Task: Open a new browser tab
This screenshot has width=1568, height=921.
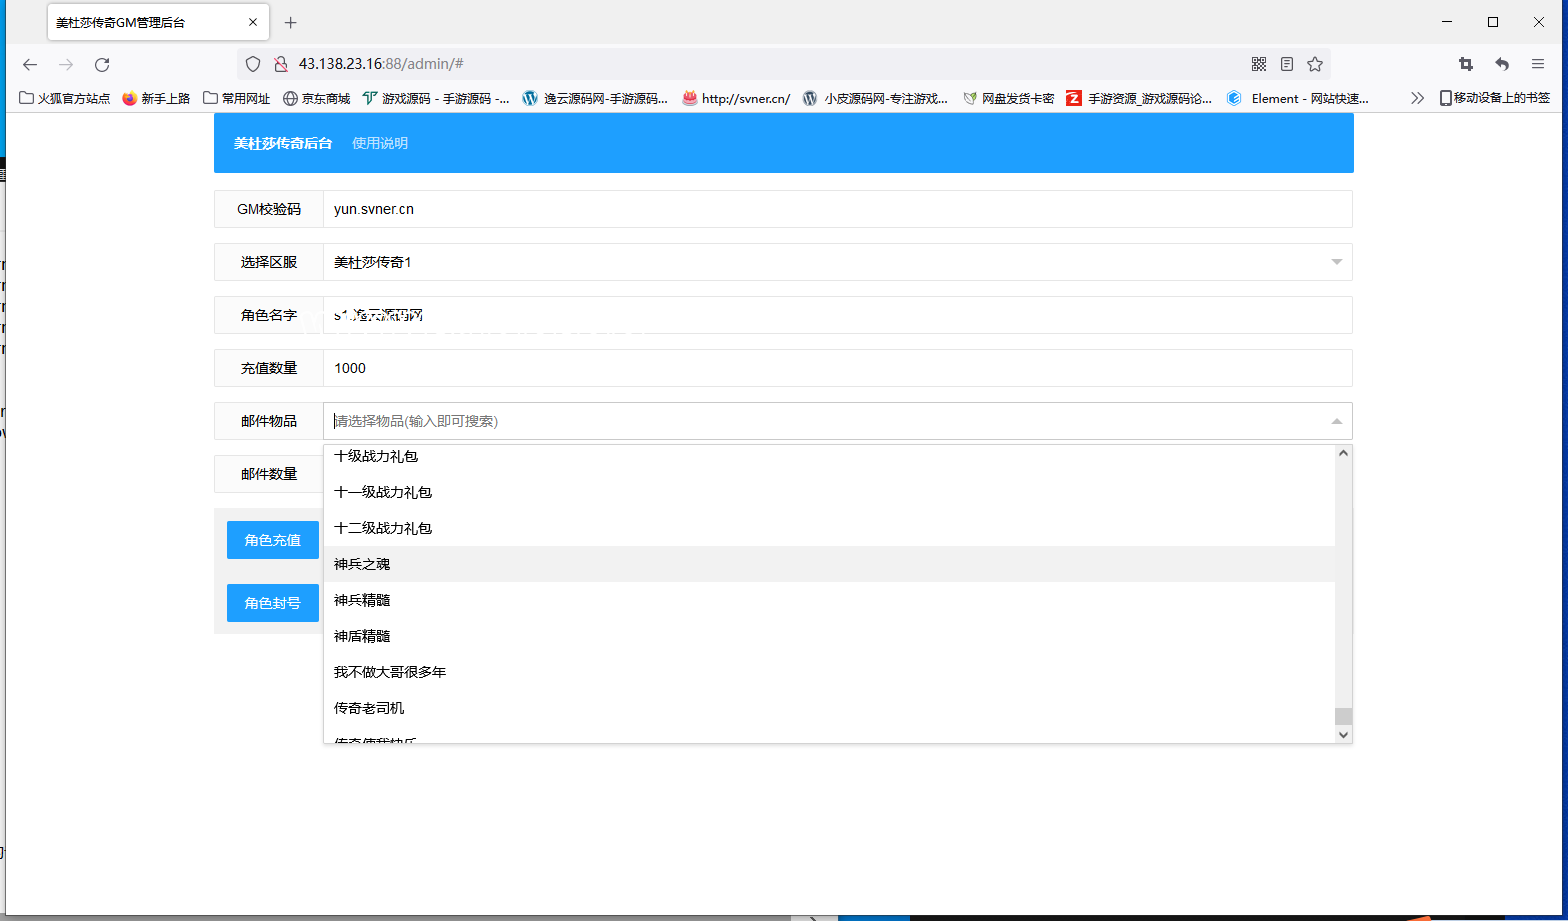Action: [x=291, y=22]
